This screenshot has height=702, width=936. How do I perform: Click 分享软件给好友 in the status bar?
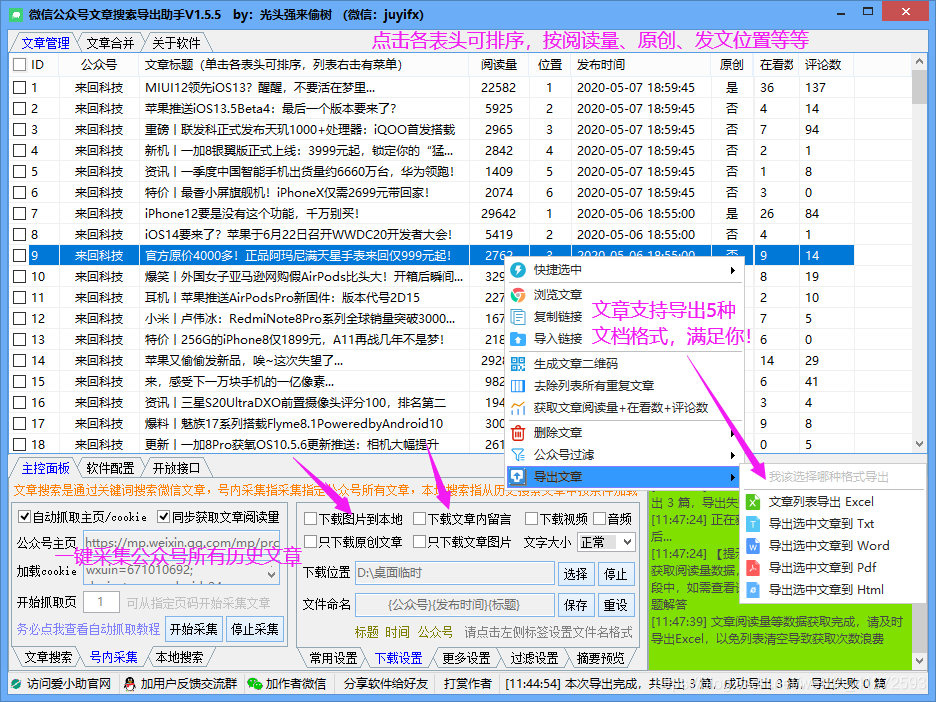point(386,683)
